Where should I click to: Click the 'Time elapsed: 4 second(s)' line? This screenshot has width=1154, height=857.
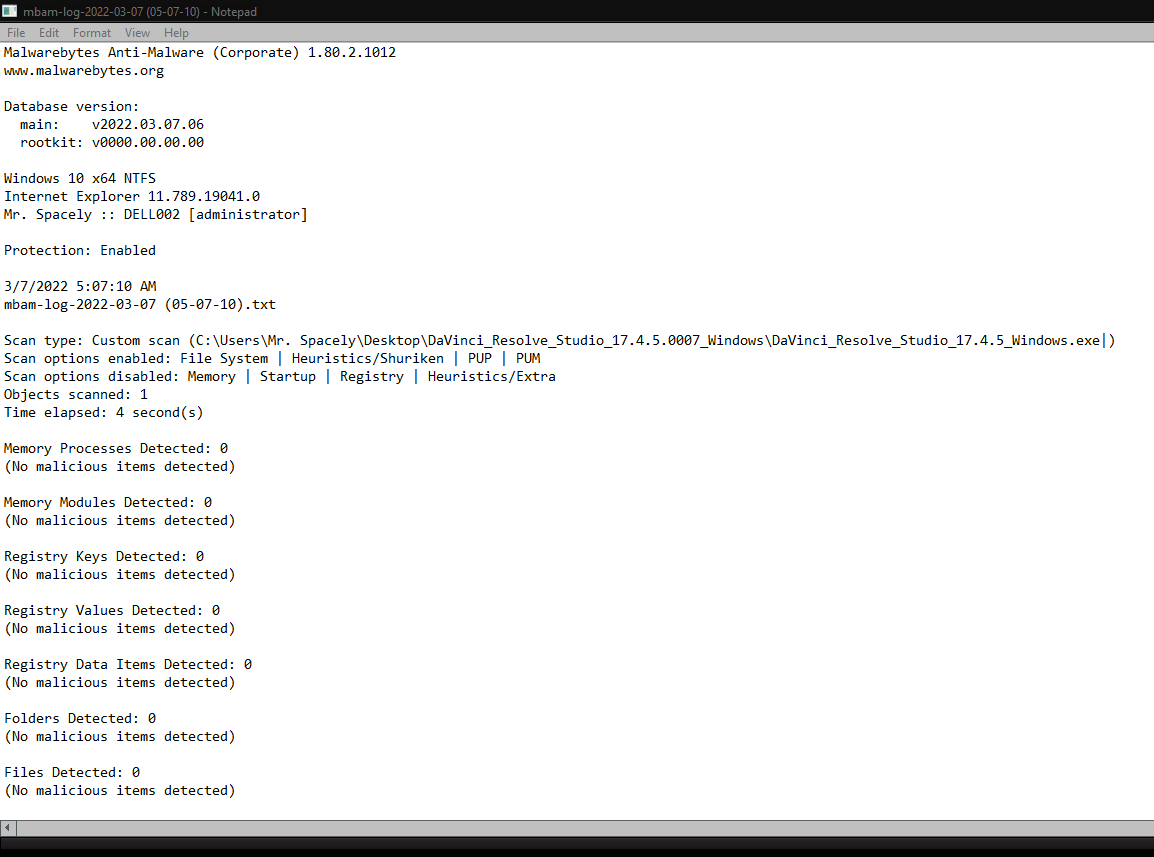tap(104, 412)
